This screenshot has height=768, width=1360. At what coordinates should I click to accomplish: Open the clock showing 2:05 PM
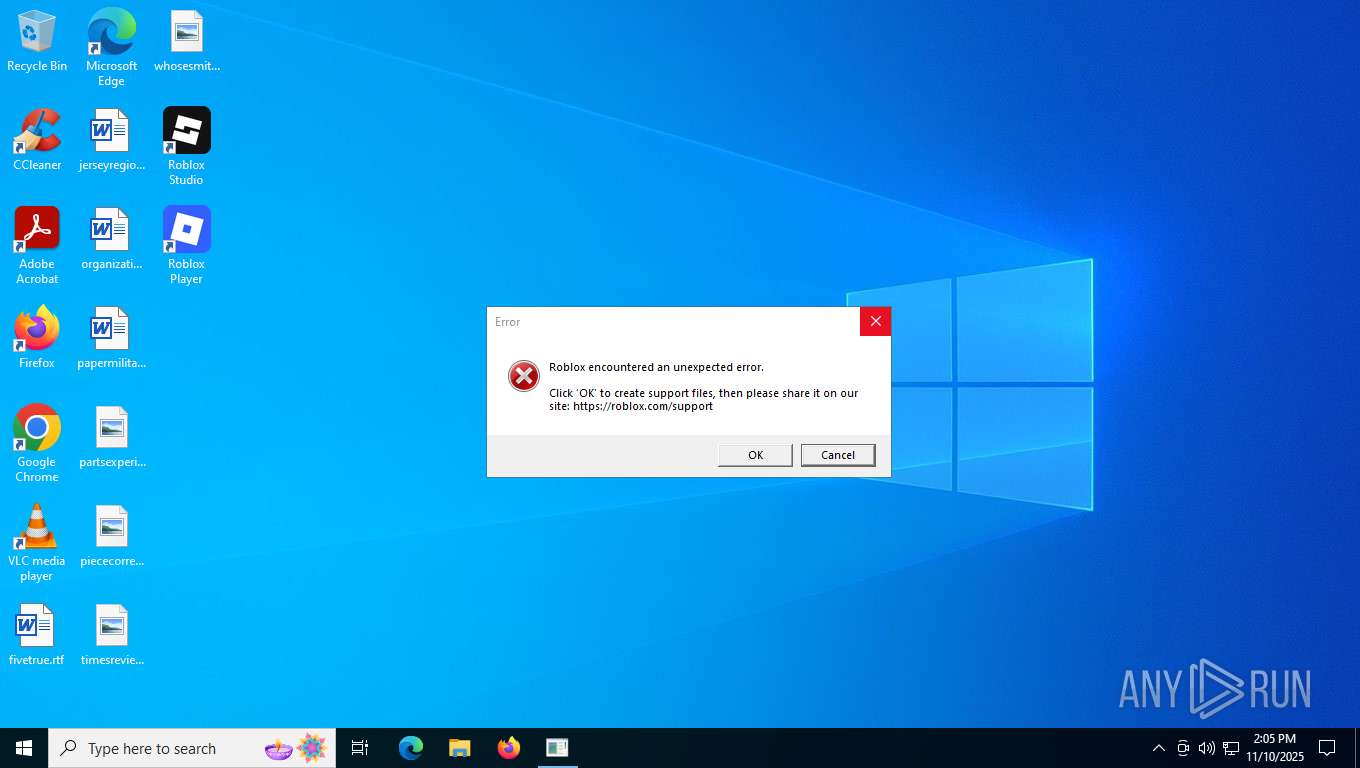pos(1275,748)
